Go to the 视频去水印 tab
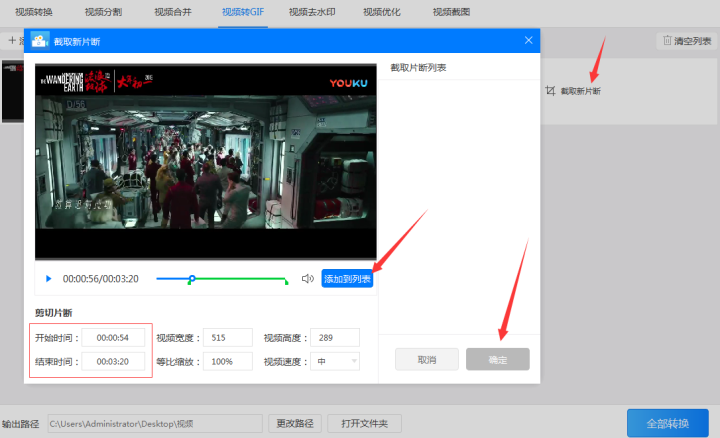This screenshot has width=720, height=438. [312, 12]
